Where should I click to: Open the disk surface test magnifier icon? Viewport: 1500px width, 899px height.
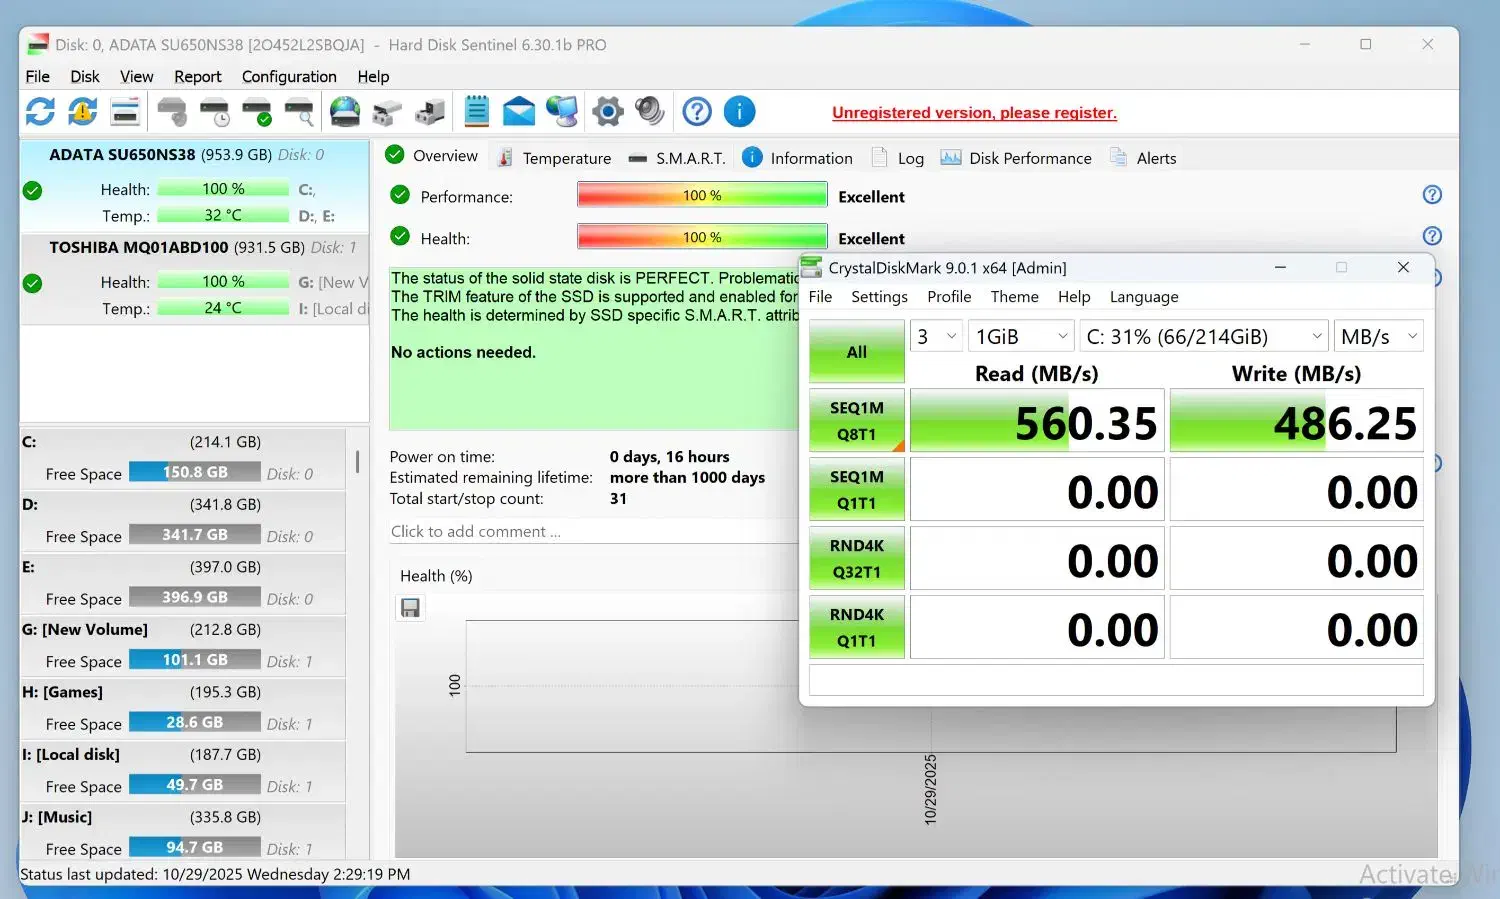click(x=300, y=111)
